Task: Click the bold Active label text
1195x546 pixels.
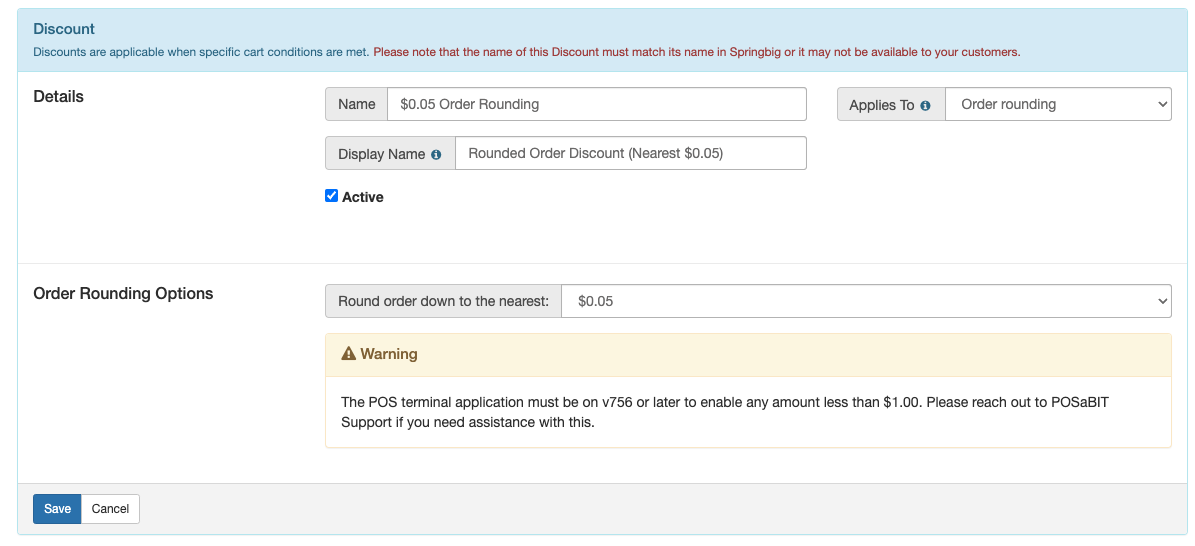Action: coord(363,197)
